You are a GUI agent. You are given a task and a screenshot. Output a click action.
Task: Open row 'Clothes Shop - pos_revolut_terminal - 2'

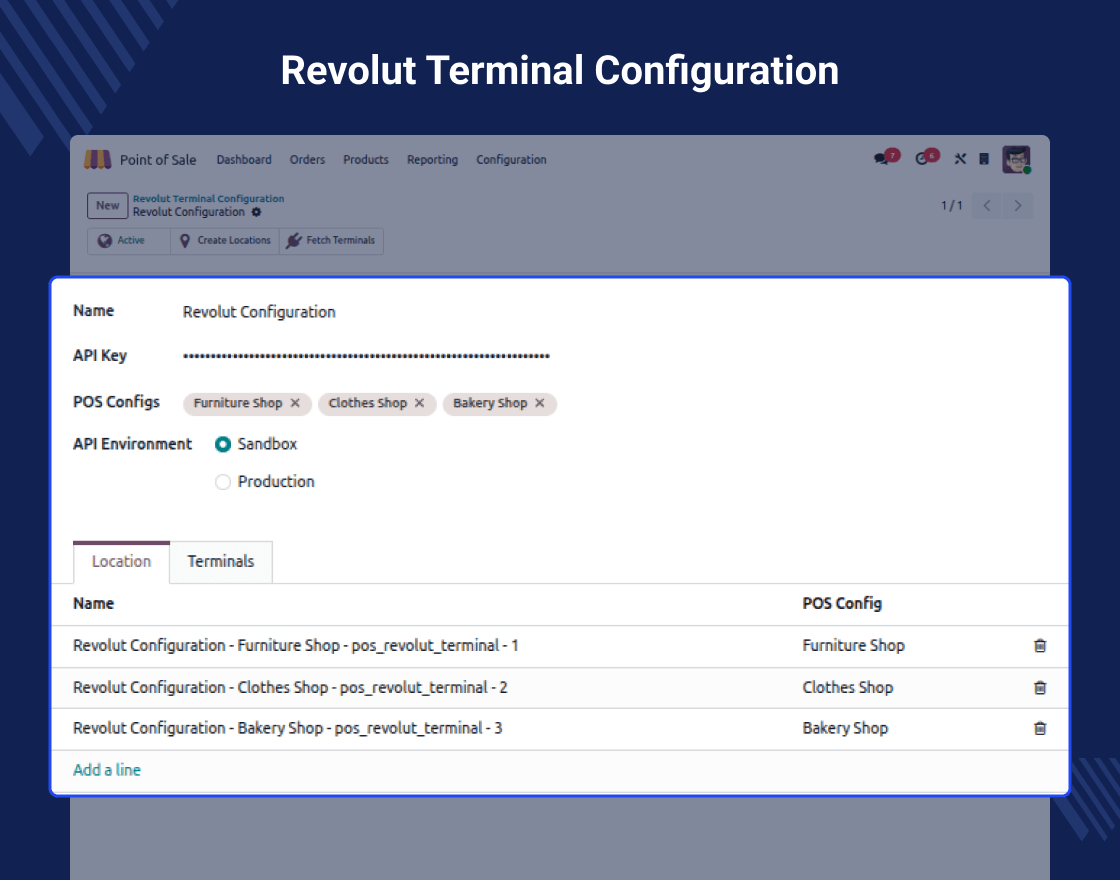290,688
